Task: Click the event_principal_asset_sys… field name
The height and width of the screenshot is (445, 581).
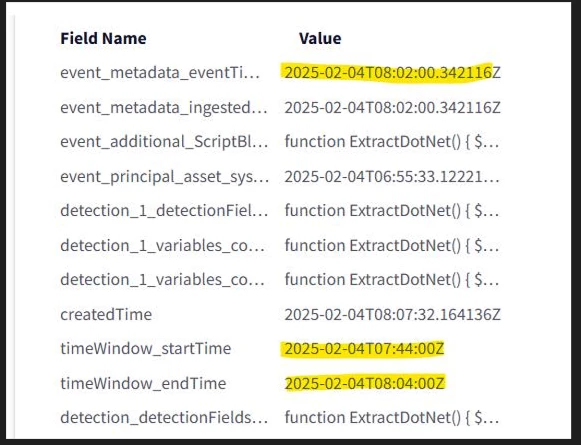Action: [x=165, y=177]
